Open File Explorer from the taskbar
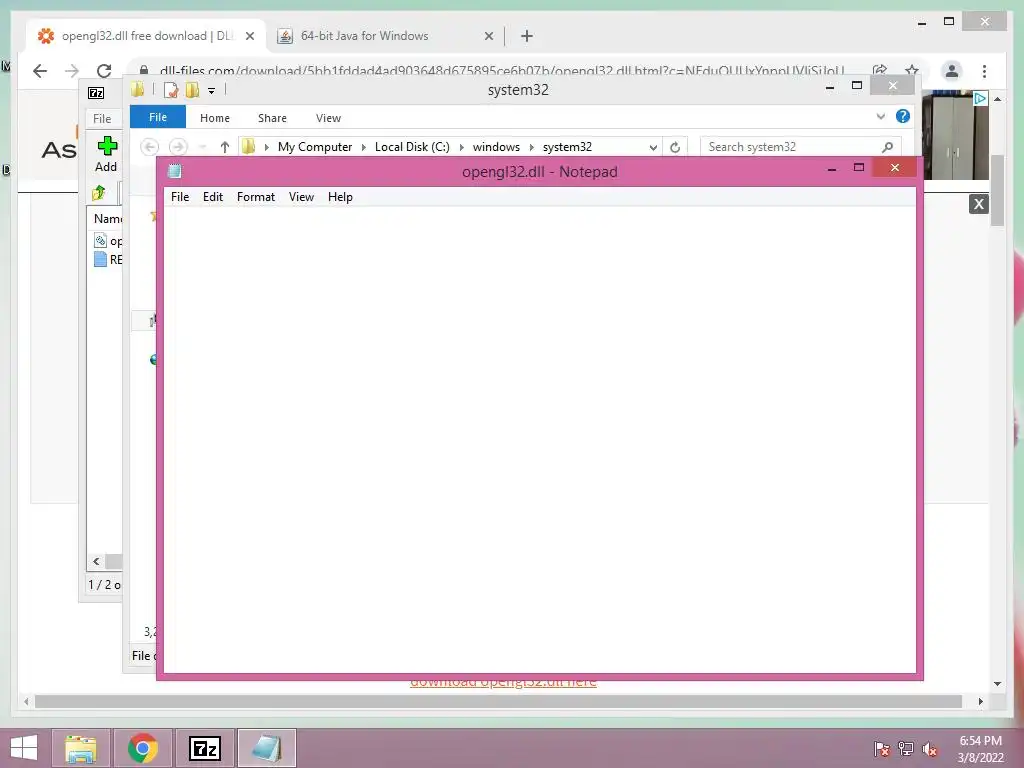This screenshot has width=1024, height=768. point(80,748)
